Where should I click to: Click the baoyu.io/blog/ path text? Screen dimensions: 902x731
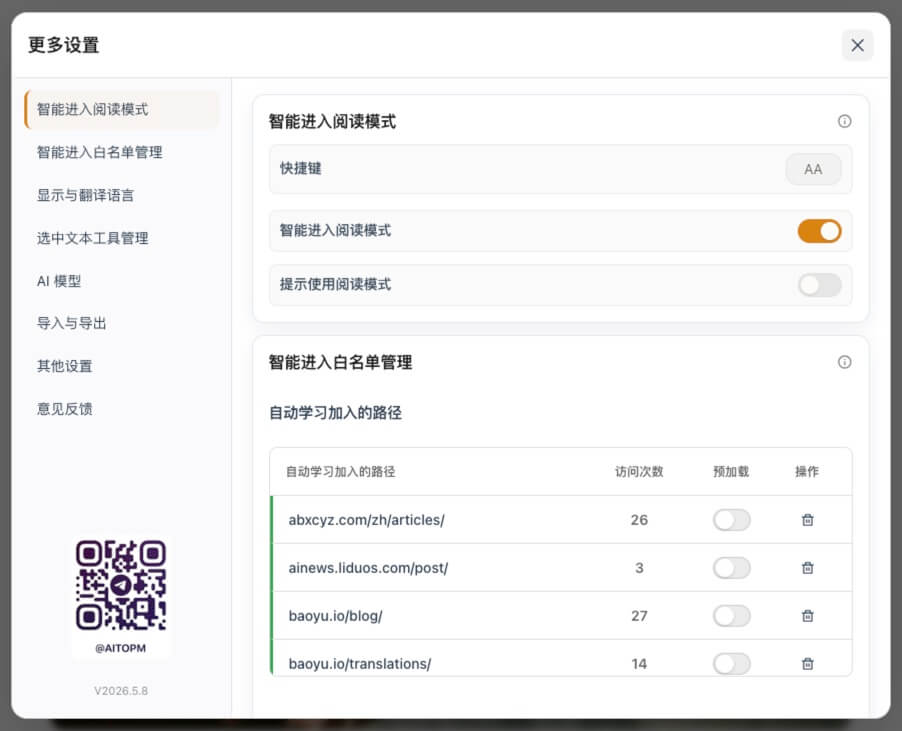click(x=335, y=616)
